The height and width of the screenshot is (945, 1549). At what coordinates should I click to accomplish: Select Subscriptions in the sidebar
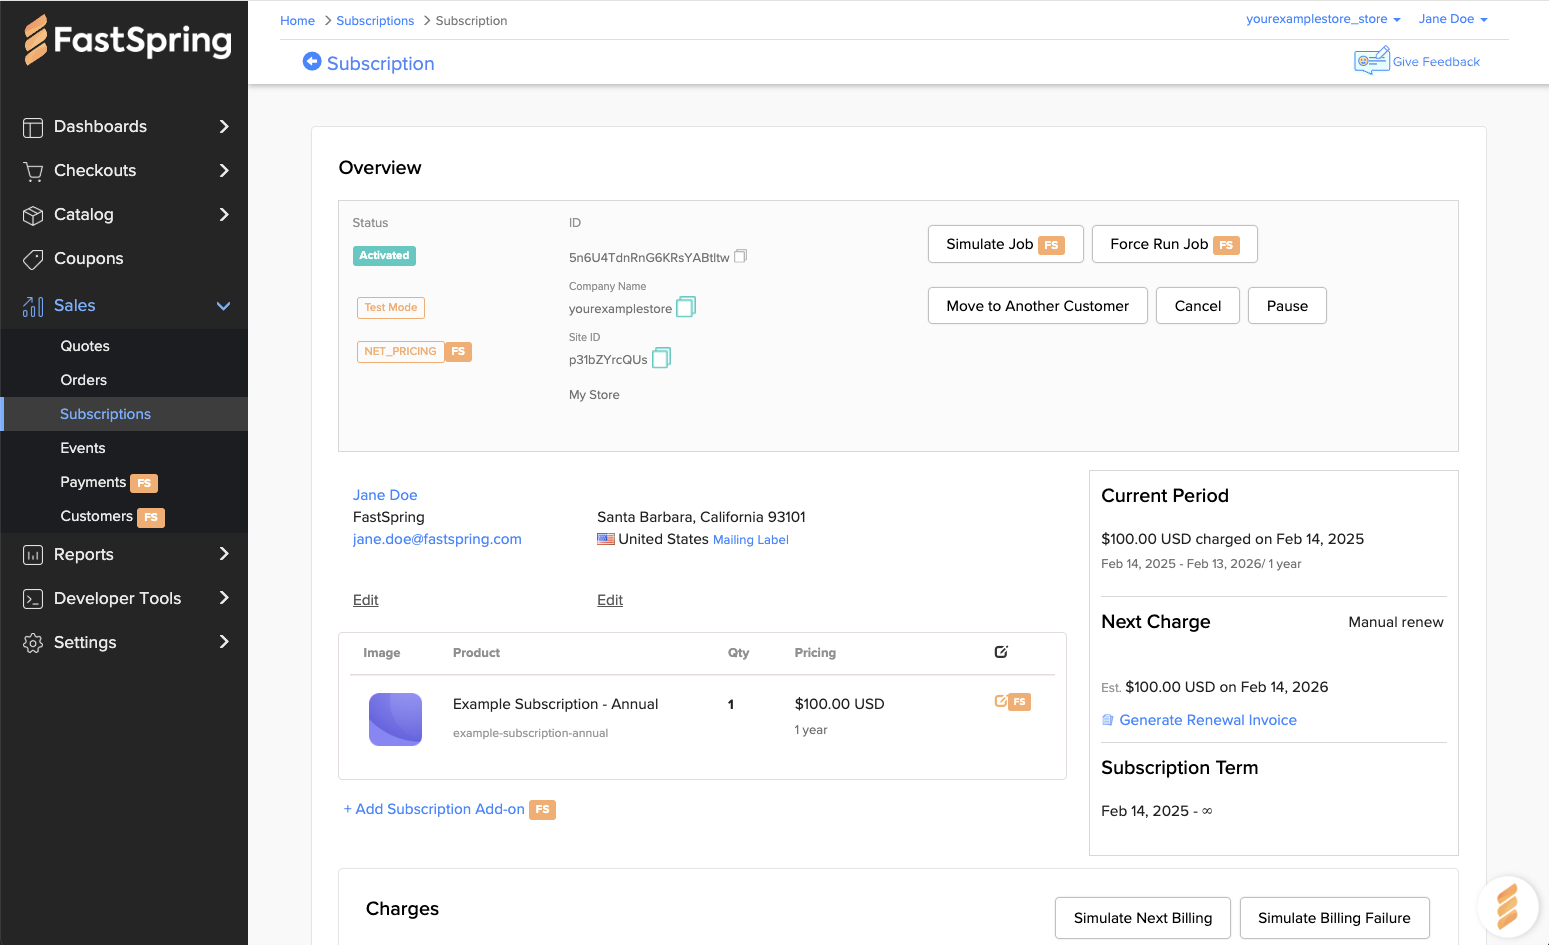[x=105, y=414]
